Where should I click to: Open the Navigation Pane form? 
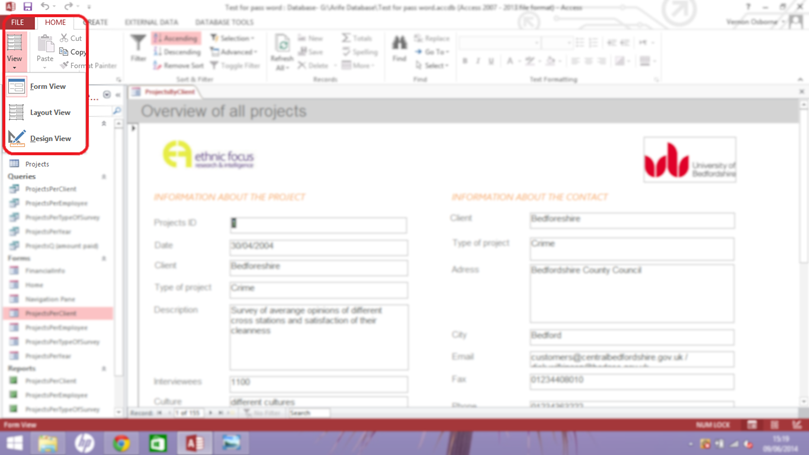[50, 299]
